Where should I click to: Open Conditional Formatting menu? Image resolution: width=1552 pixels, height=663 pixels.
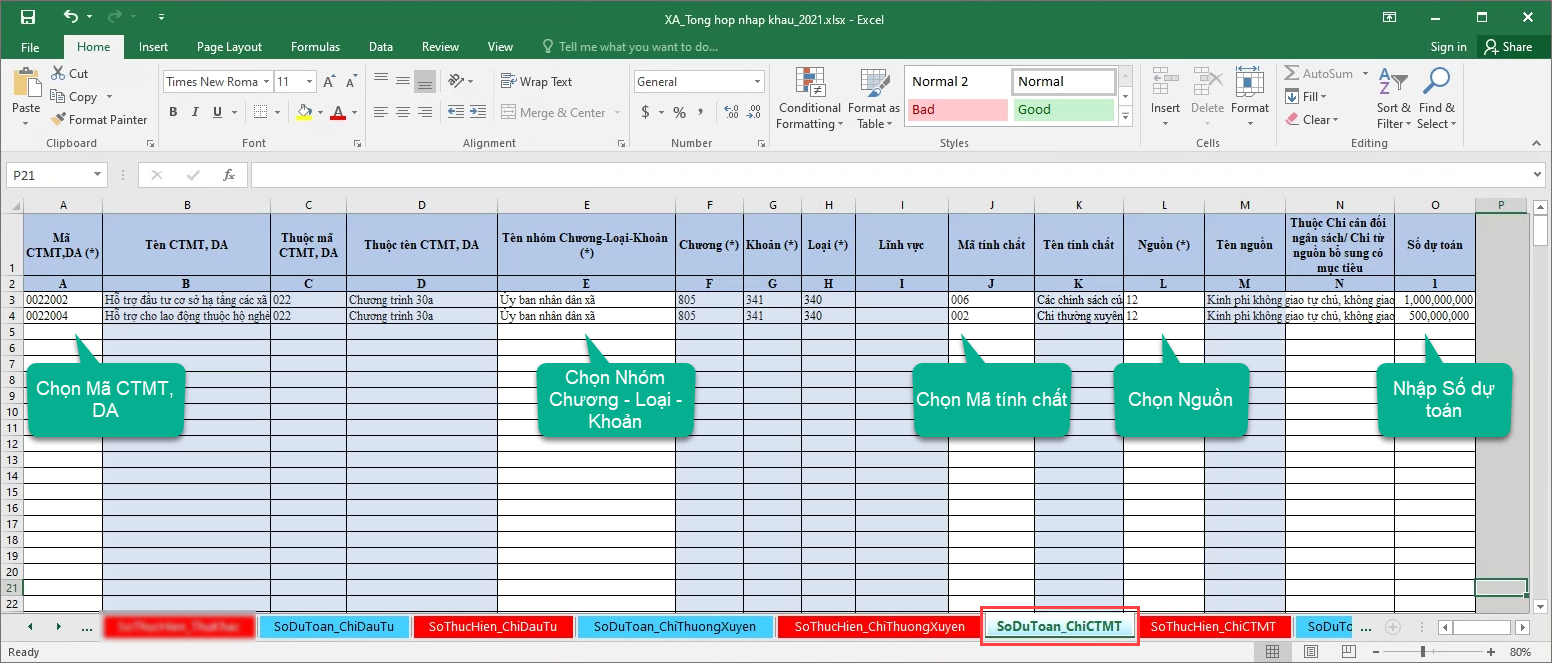(x=809, y=98)
